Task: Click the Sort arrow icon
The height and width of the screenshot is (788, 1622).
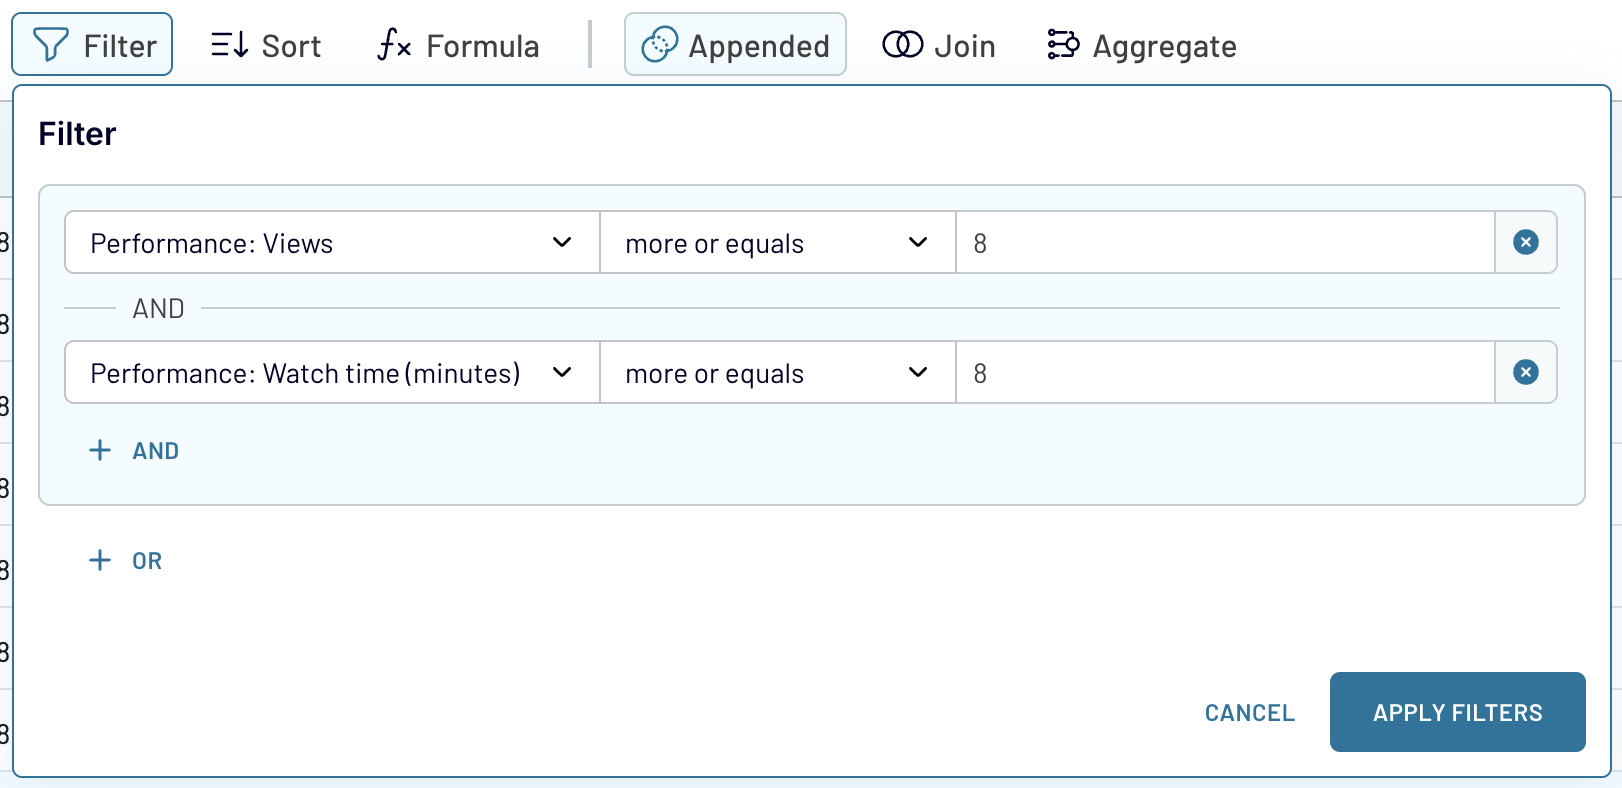Action: pyautogui.click(x=229, y=45)
